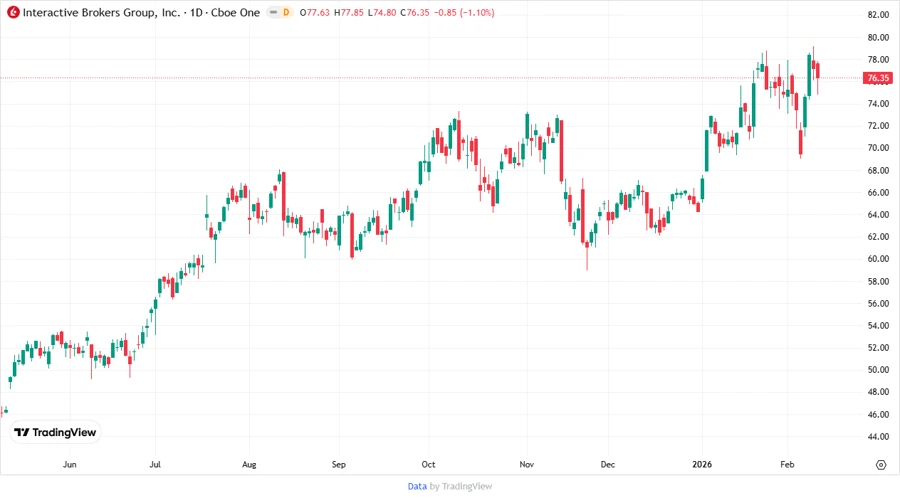Click the 78.00 price axis label
The width and height of the screenshot is (900, 498).
[878, 60]
